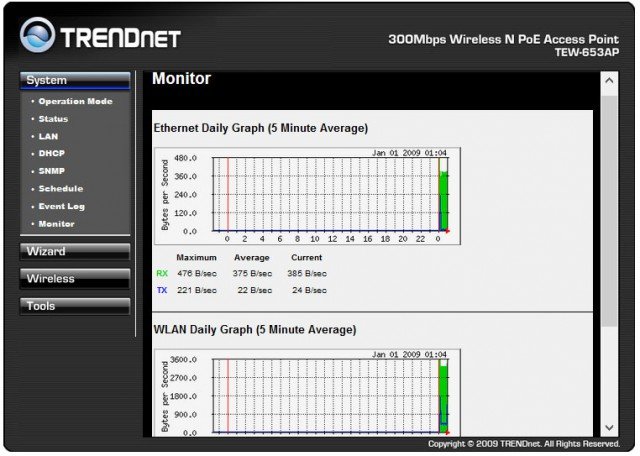The image size is (640, 456).
Task: Click the scrollbar up arrow
Action: point(609,79)
